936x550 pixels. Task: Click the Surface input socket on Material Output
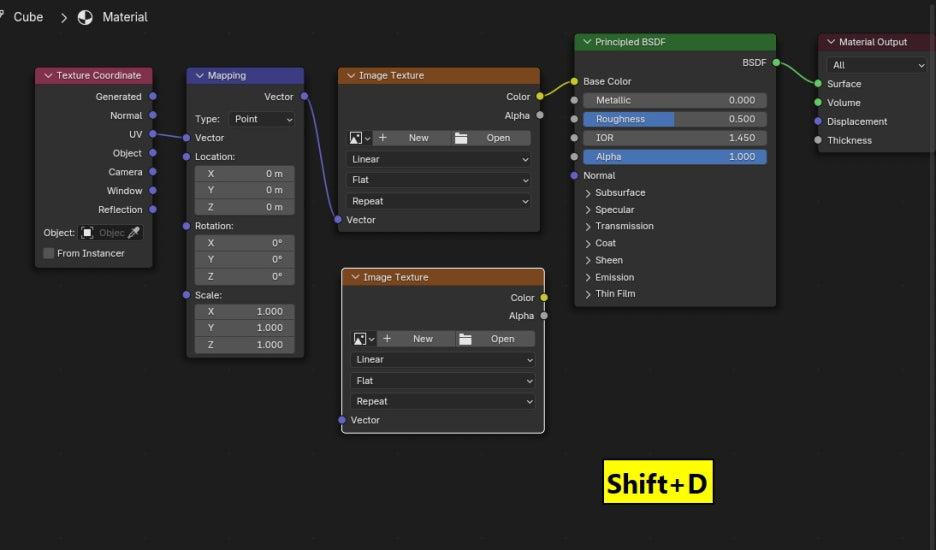coord(818,84)
